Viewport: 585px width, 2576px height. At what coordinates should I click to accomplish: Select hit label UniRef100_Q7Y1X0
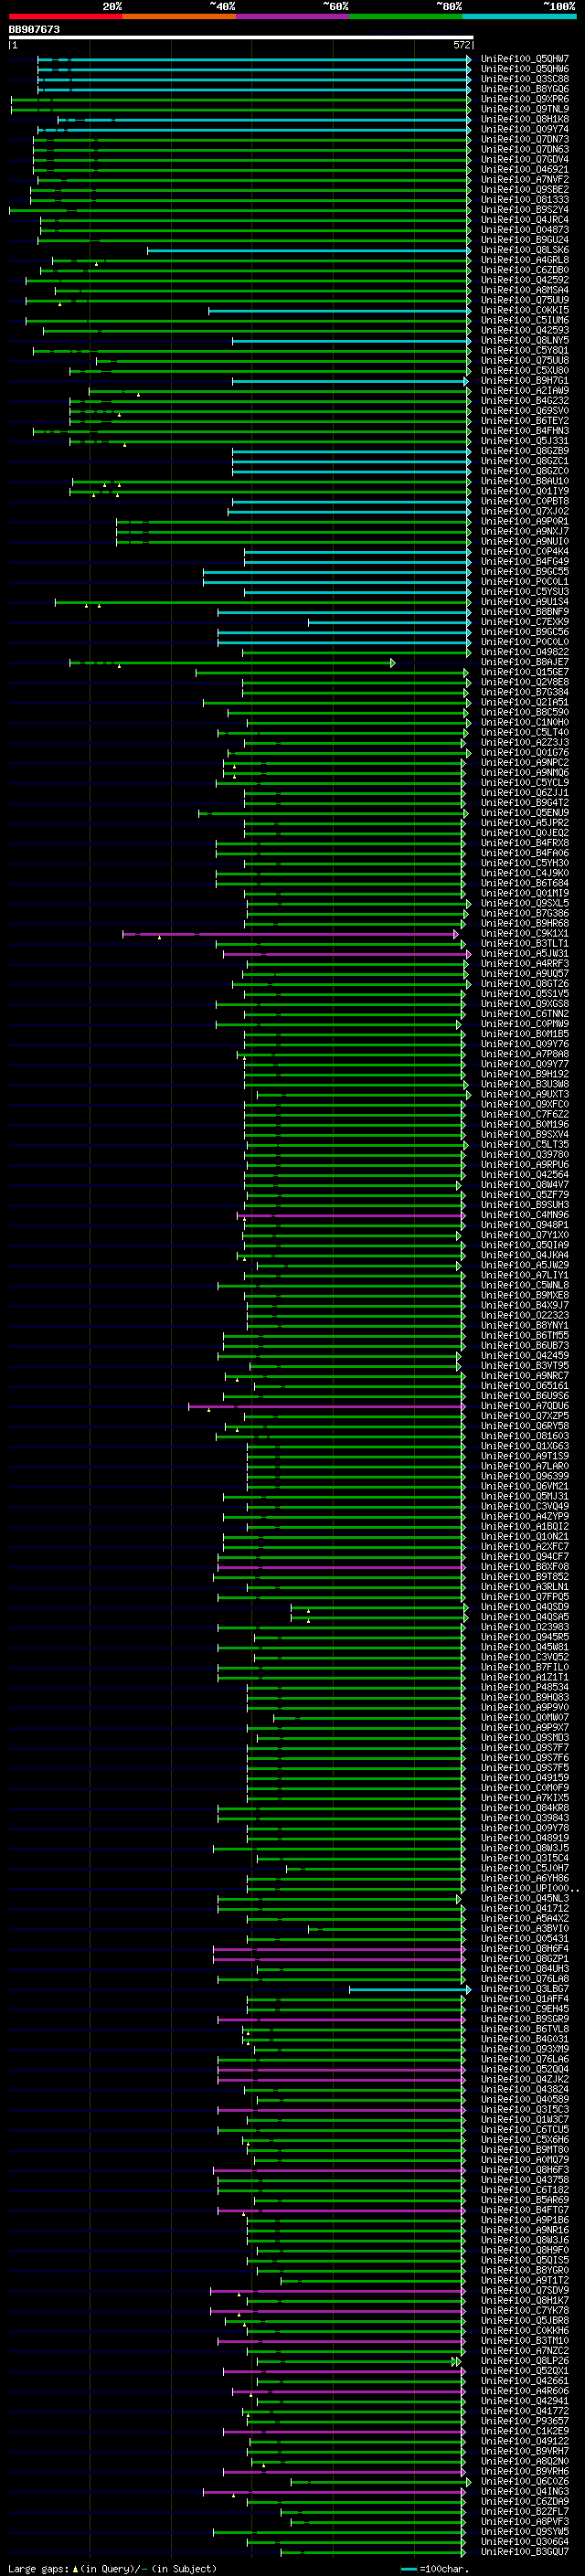click(525, 1235)
